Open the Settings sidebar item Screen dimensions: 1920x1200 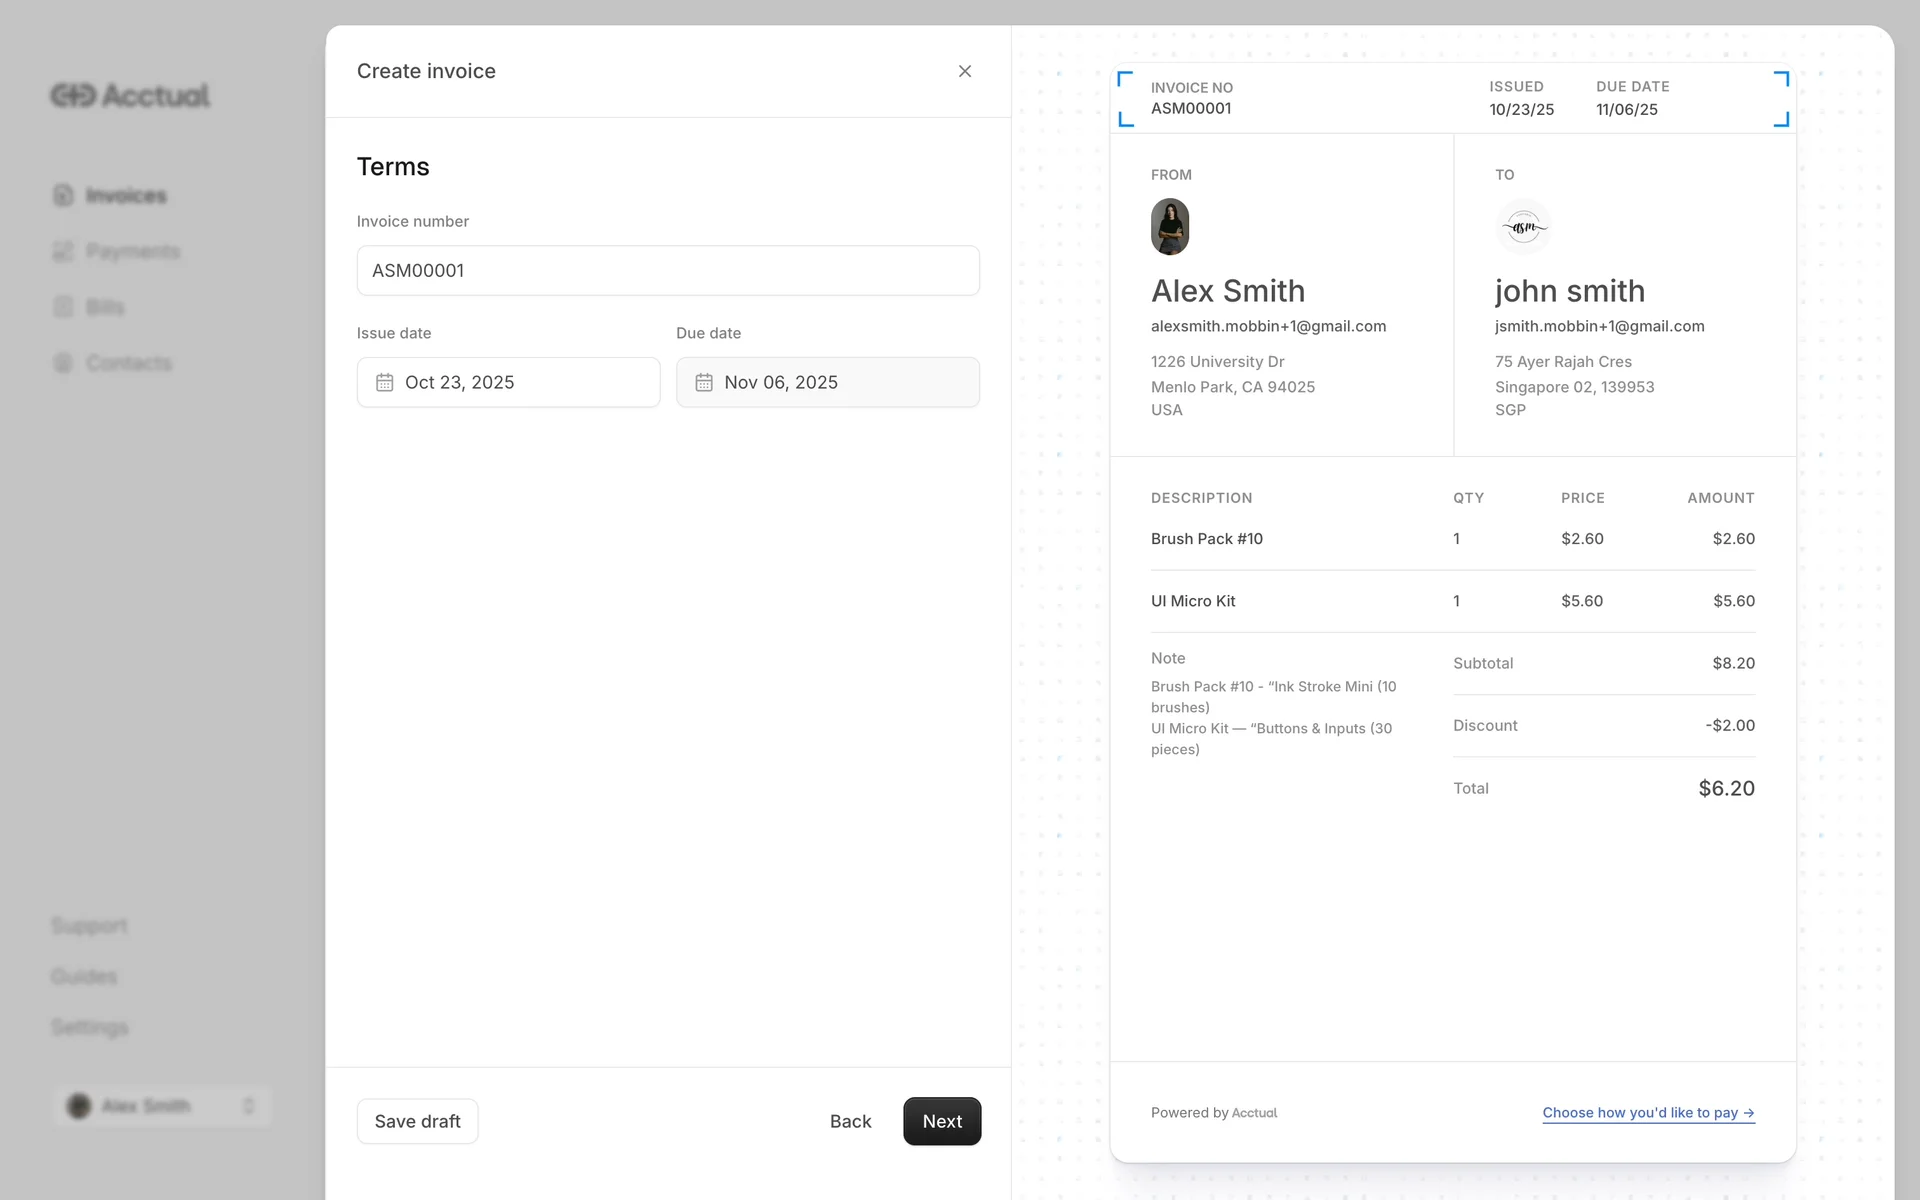(x=90, y=1027)
